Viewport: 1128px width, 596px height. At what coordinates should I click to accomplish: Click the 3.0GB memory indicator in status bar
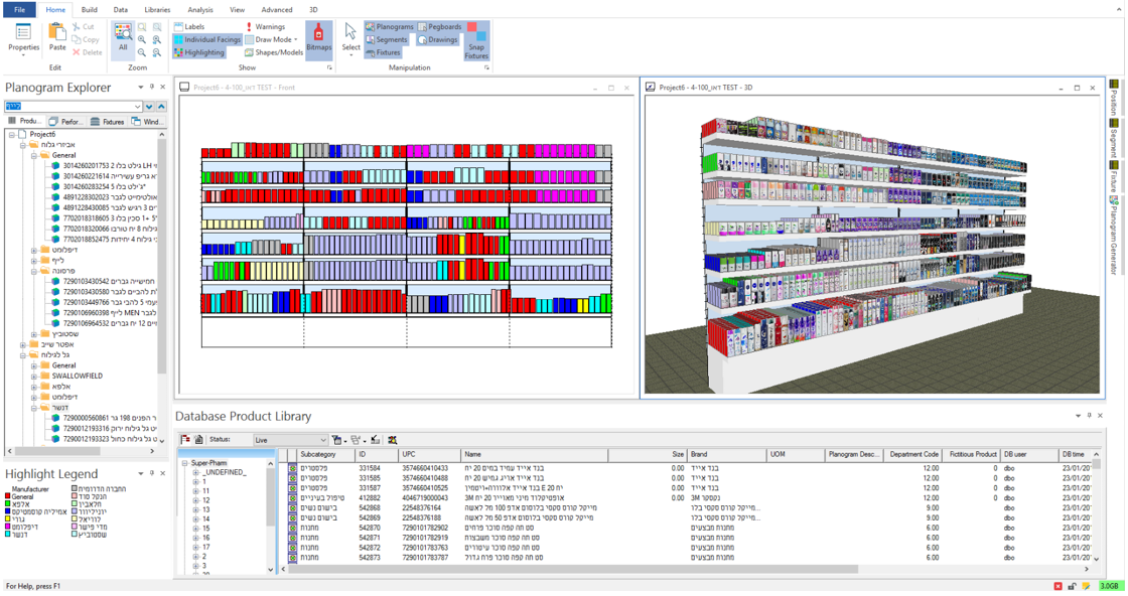pyautogui.click(x=1110, y=586)
